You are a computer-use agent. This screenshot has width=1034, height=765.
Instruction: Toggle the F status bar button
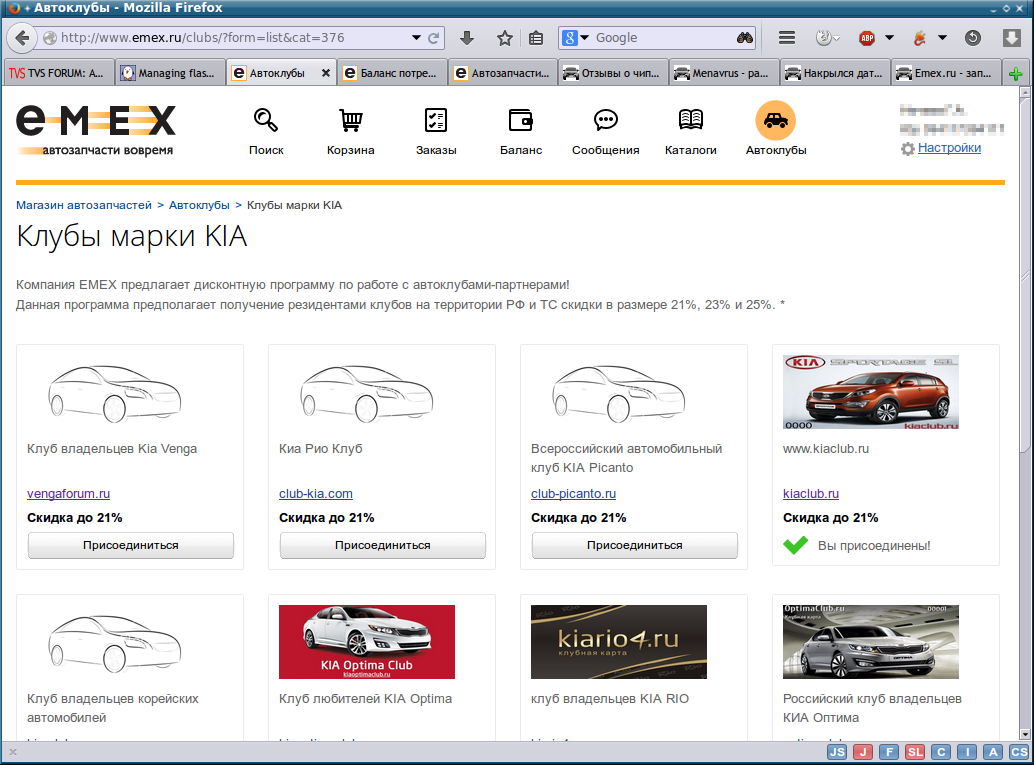(x=889, y=752)
